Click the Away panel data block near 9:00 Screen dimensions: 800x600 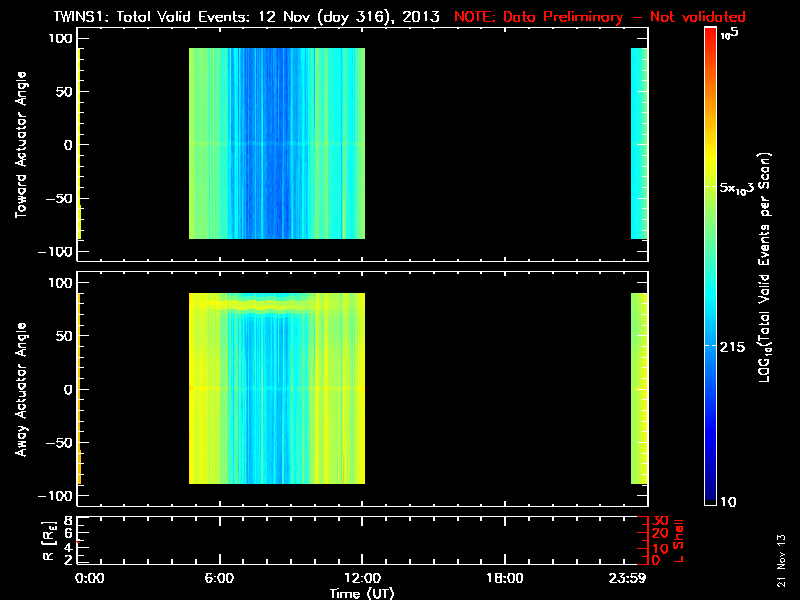pos(277,388)
